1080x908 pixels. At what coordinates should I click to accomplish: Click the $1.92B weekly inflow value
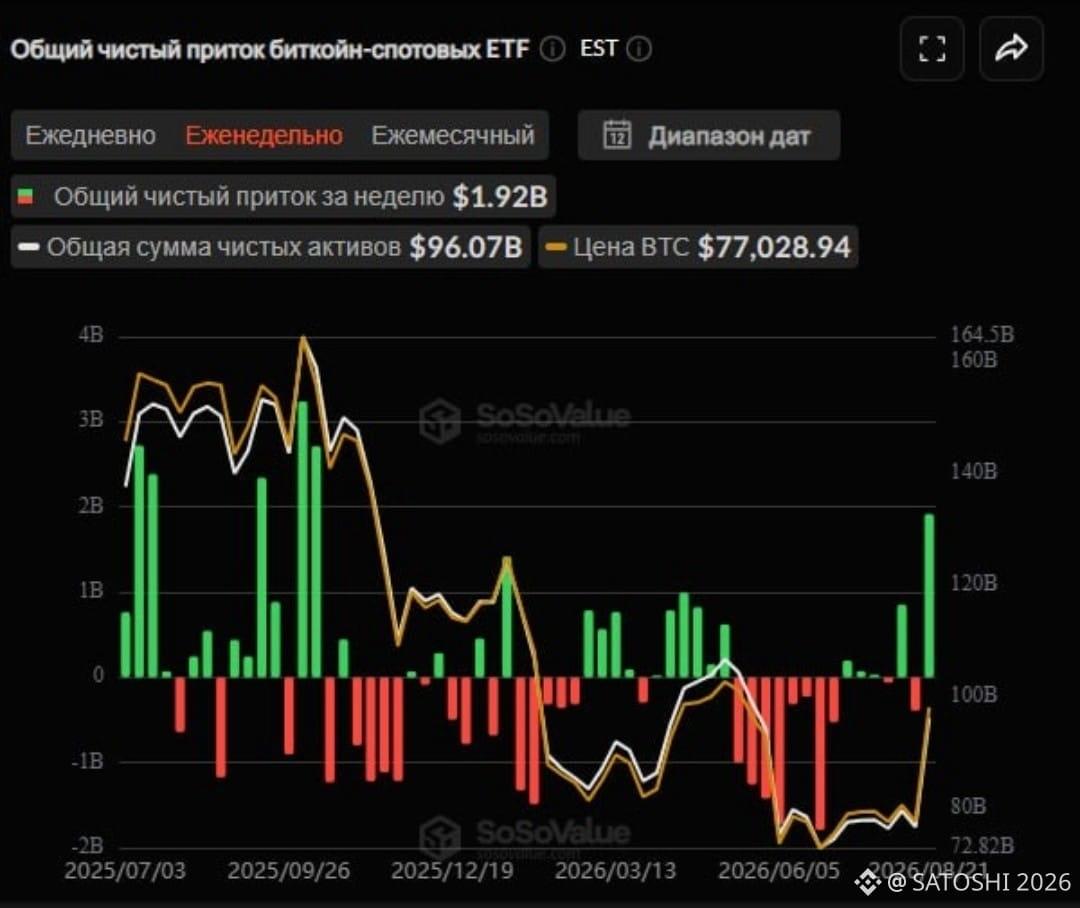click(x=499, y=197)
